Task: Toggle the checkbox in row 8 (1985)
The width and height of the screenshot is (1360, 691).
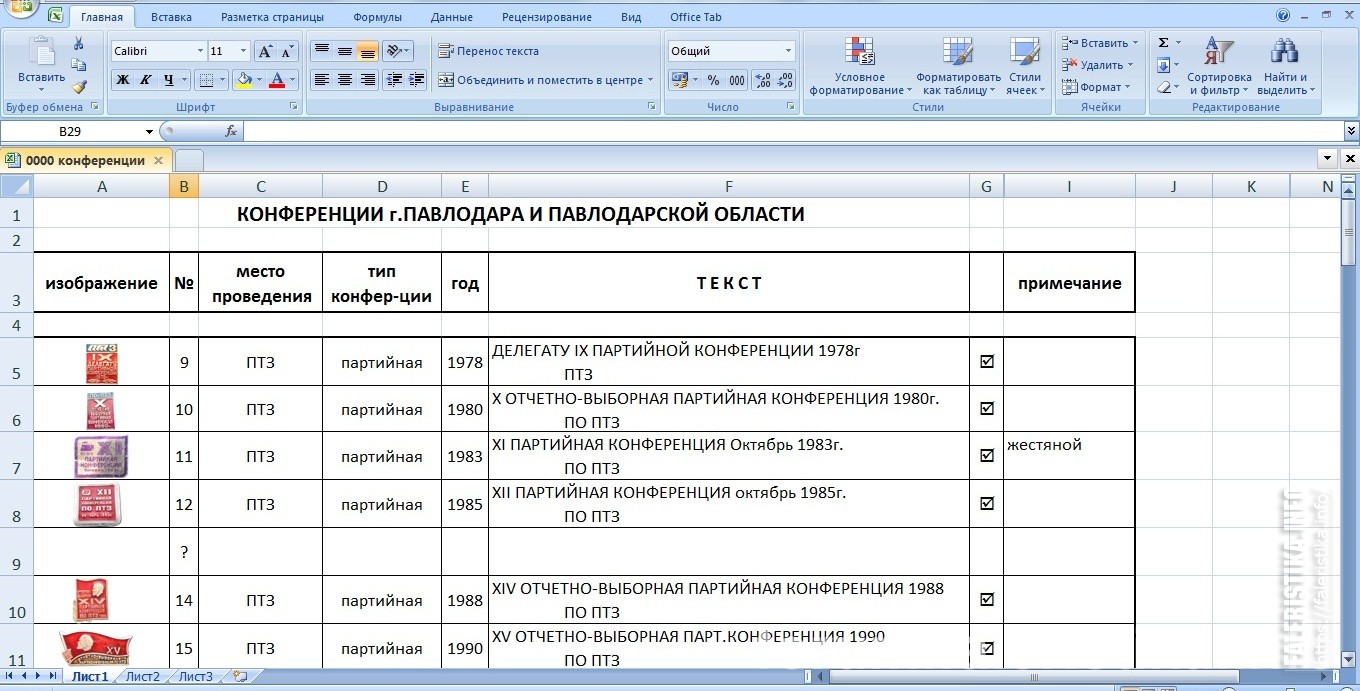Action: tap(987, 503)
